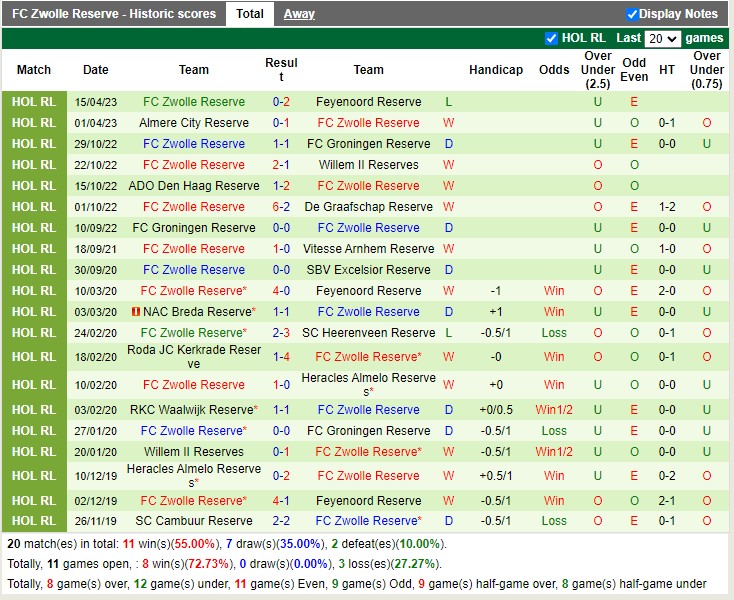Click handicap -0.5/1 on 27/01/20 row

pyautogui.click(x=496, y=431)
